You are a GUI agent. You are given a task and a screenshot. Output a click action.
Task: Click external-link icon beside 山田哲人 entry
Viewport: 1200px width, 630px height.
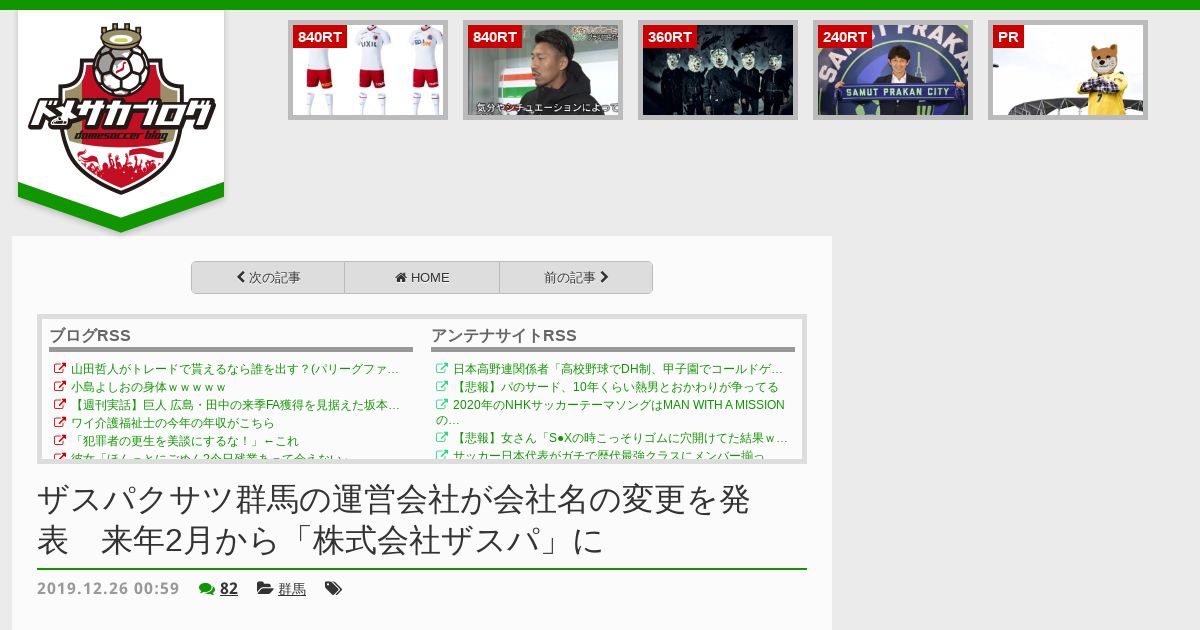[60, 369]
